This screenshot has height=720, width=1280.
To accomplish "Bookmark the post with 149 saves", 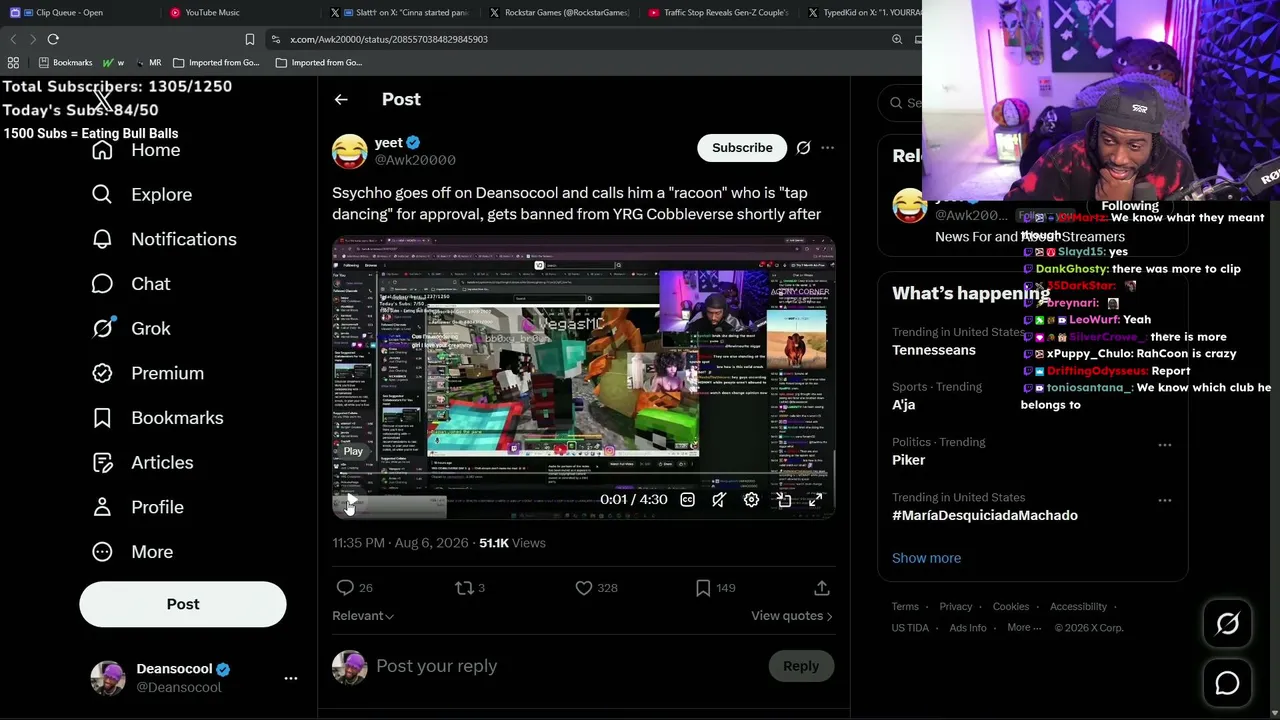I will point(703,588).
